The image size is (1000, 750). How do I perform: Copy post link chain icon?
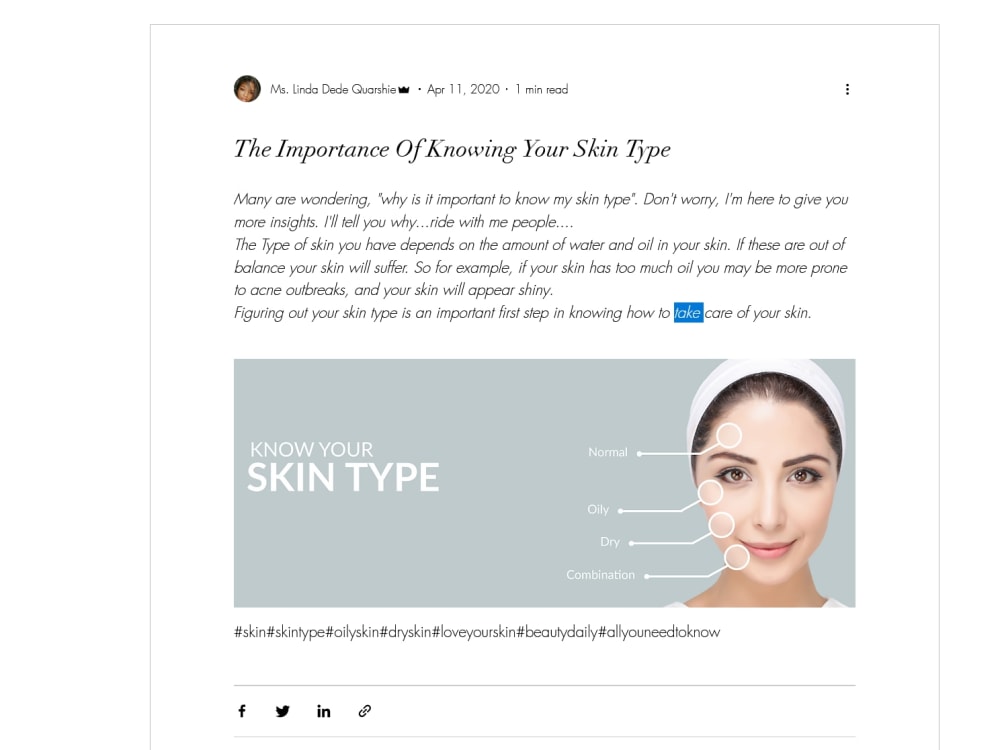(365, 711)
